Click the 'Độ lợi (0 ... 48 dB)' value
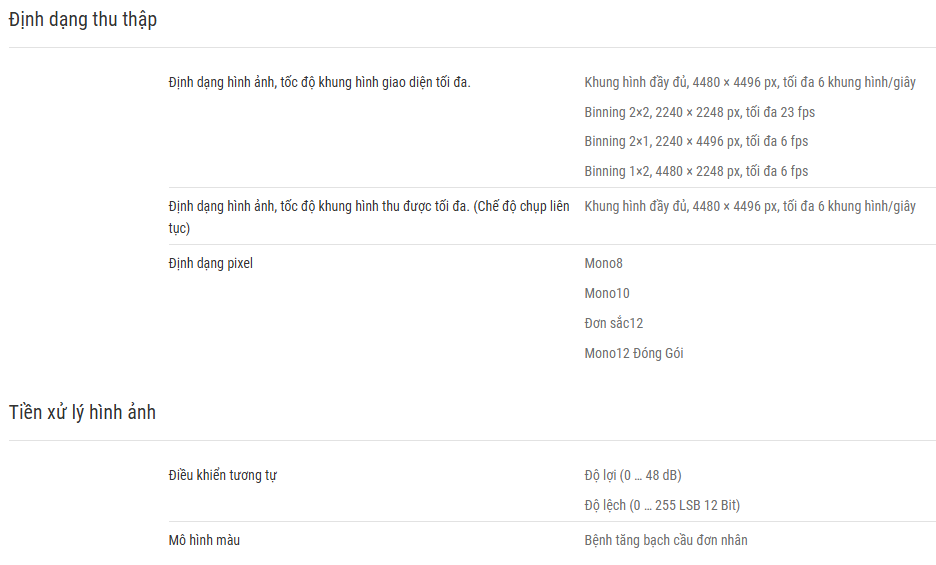936x565 pixels. coord(633,475)
